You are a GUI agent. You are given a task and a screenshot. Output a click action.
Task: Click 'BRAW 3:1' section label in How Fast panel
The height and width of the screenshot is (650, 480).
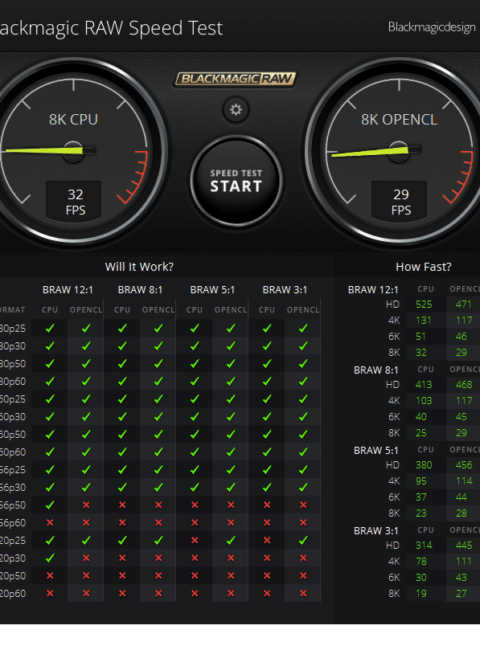[376, 531]
